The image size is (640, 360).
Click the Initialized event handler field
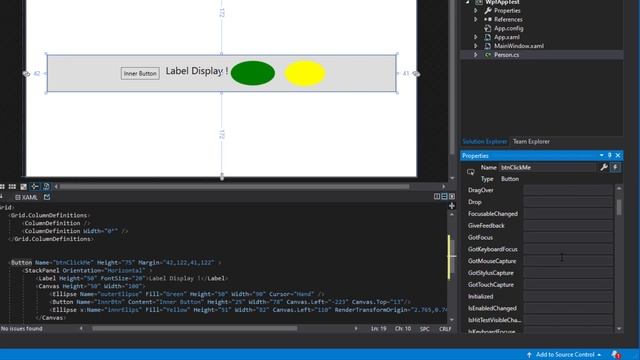click(568, 296)
